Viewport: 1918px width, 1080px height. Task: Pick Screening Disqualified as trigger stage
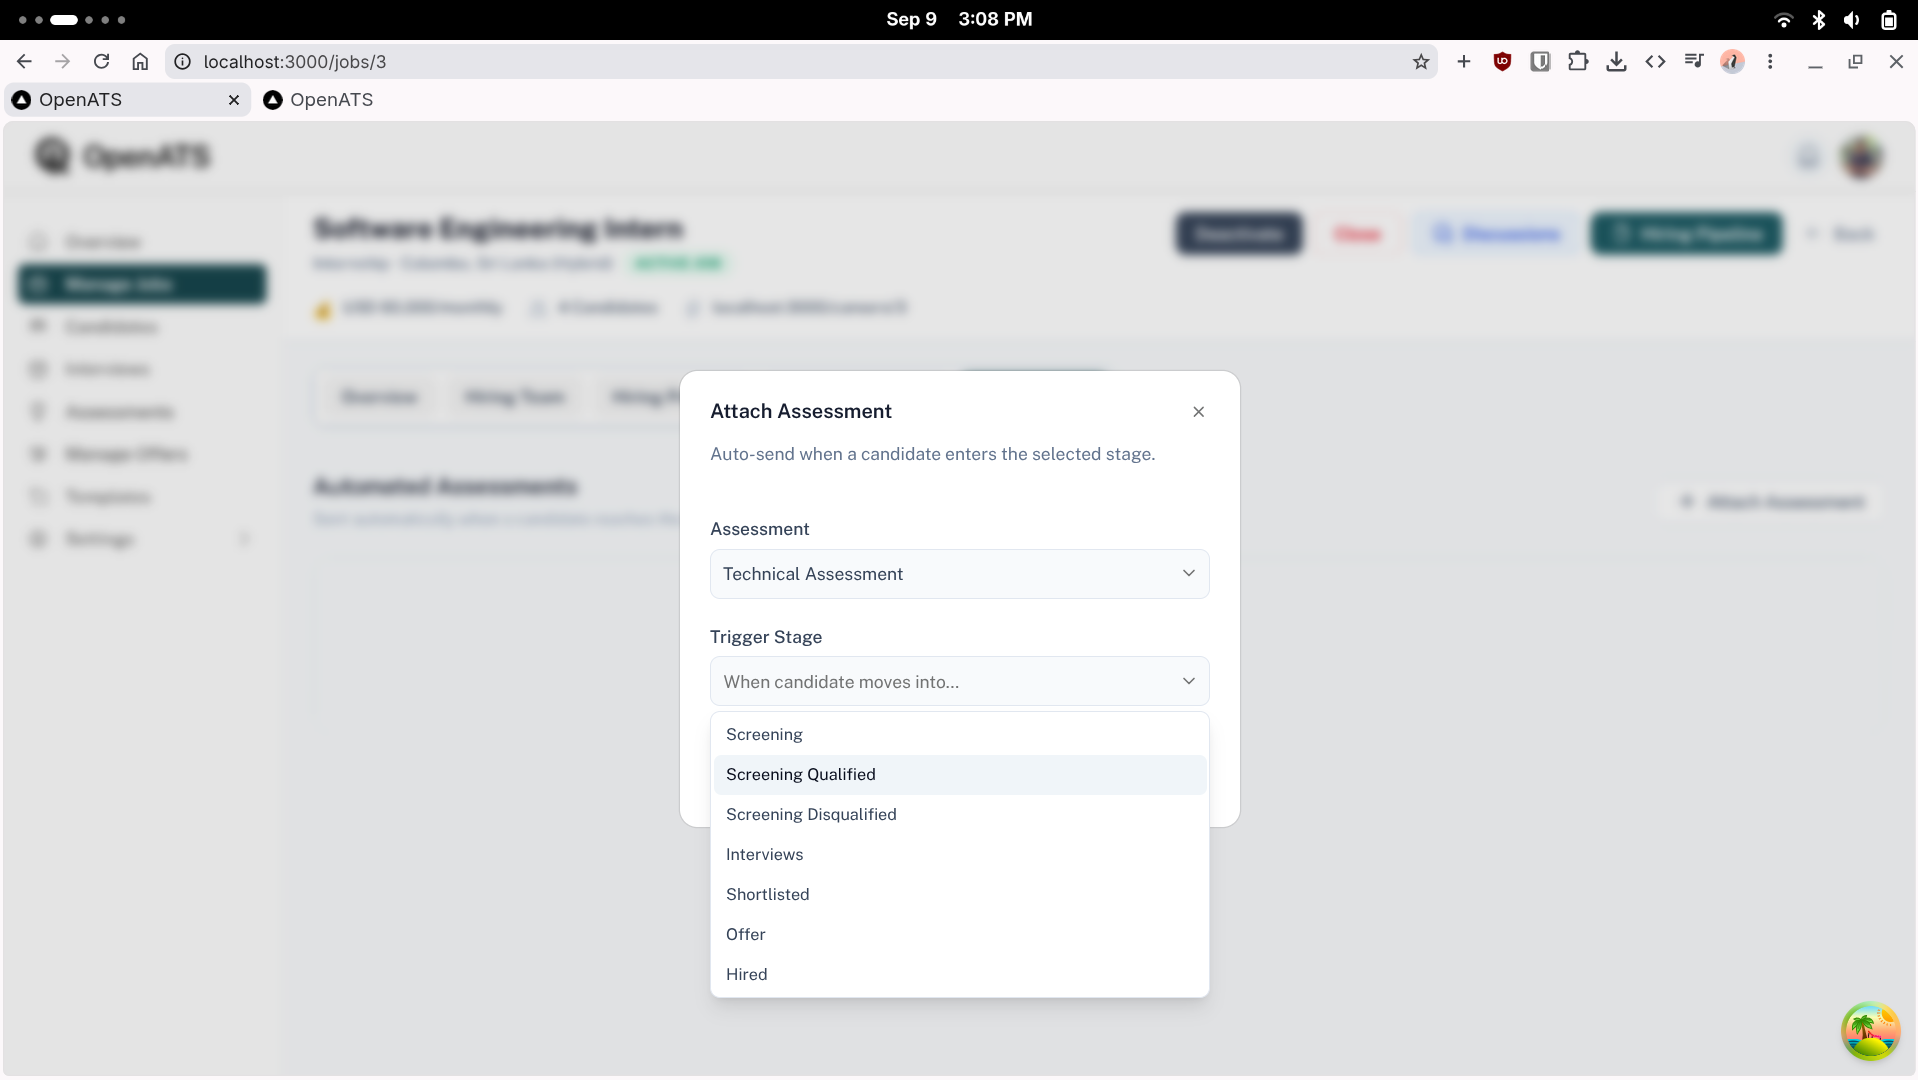959,815
